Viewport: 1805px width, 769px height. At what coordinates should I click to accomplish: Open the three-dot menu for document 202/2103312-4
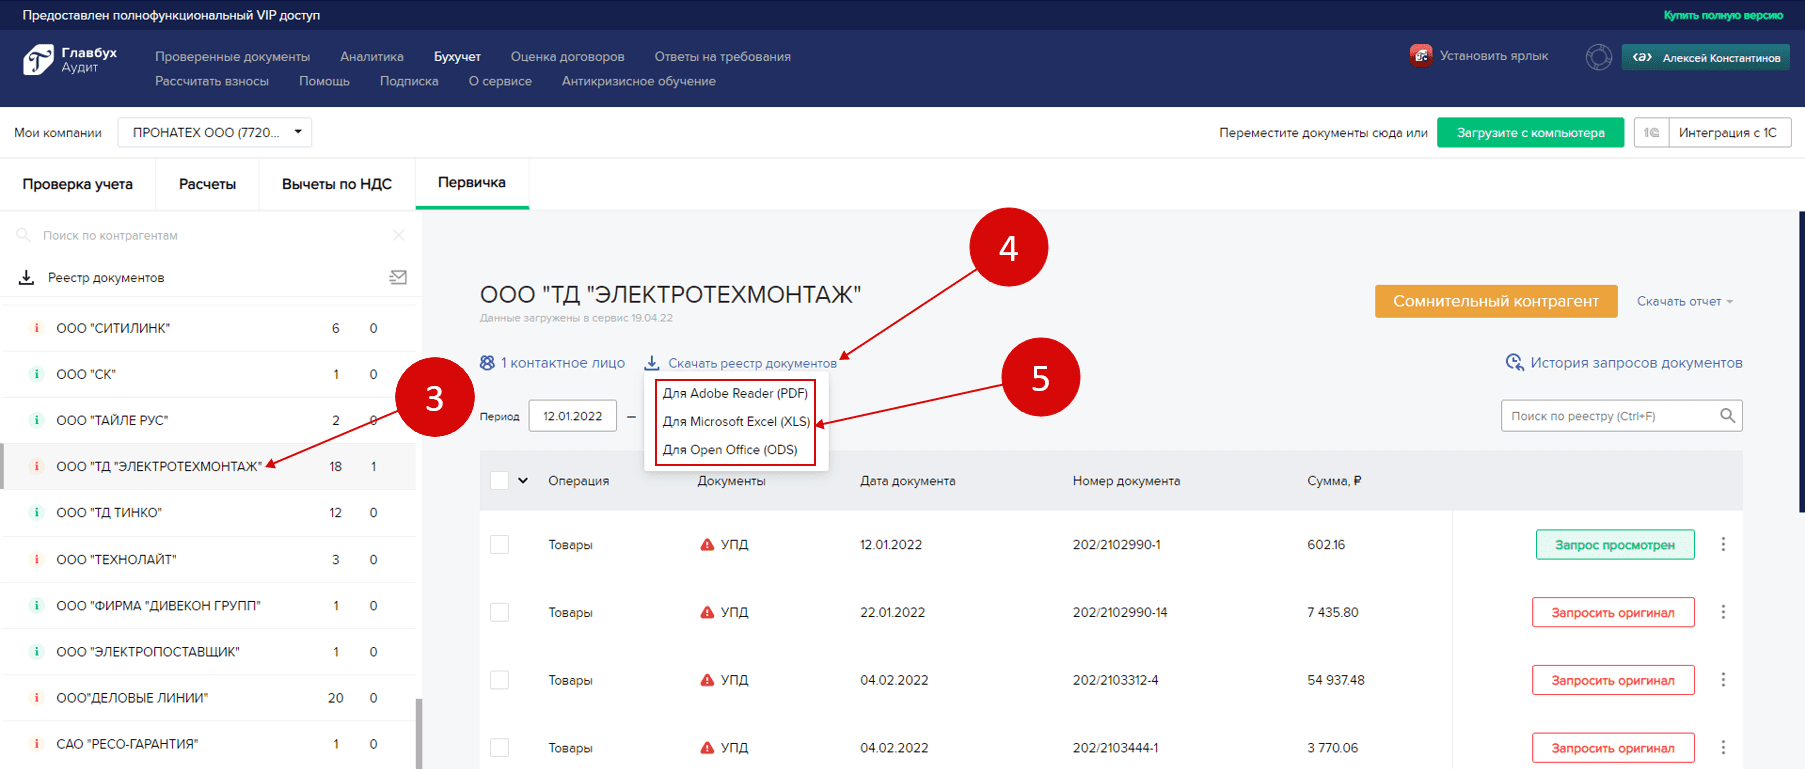[1723, 680]
